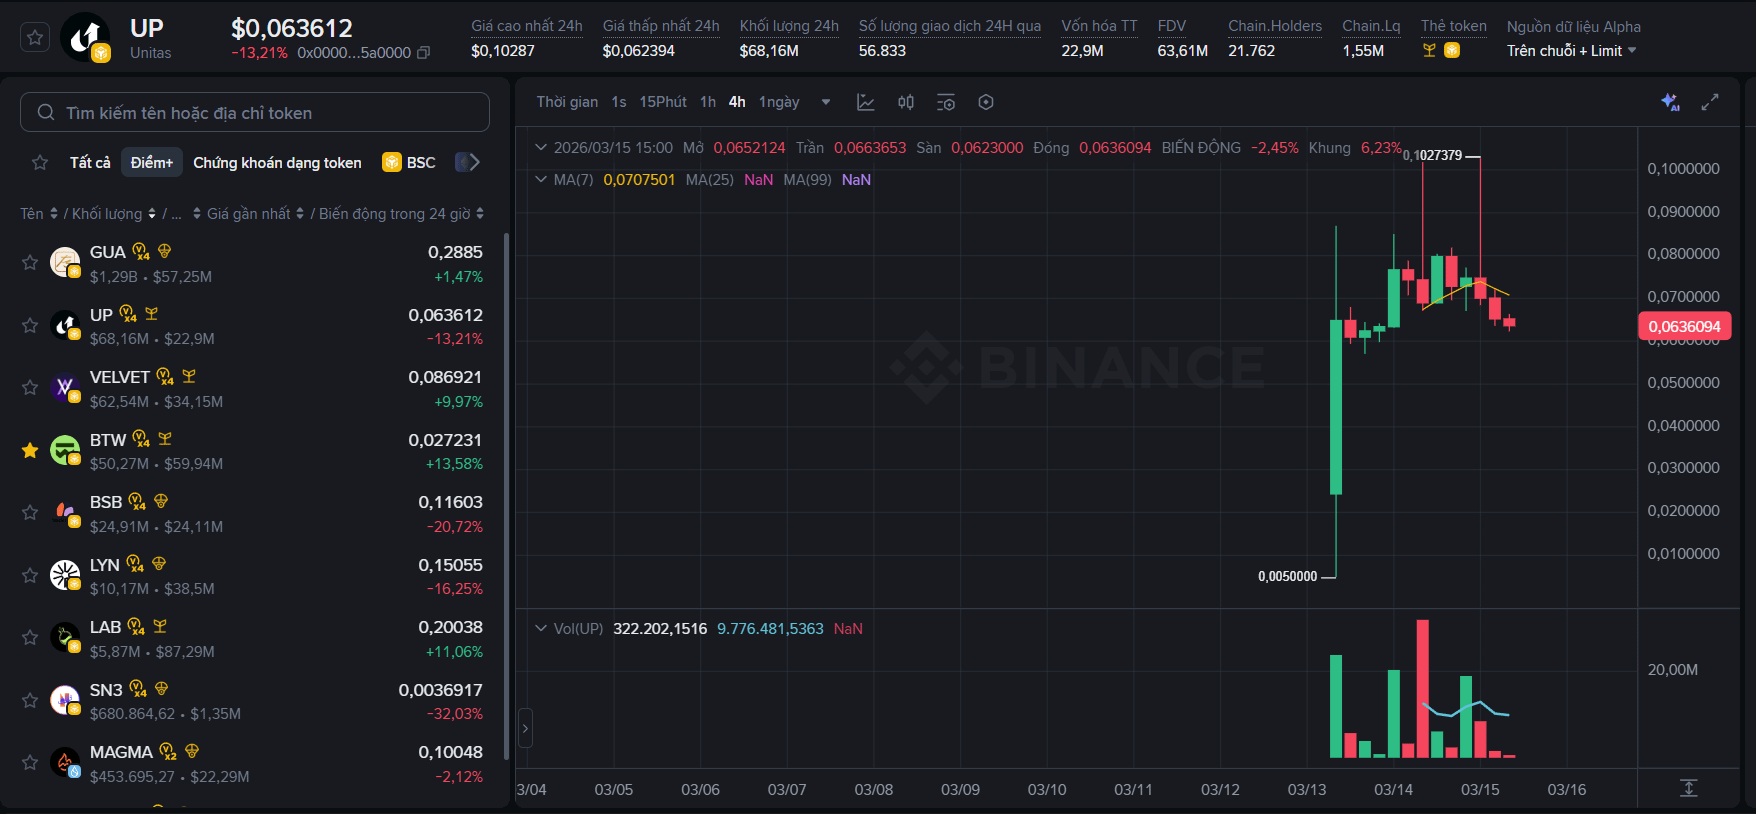Select the 4h time interval

(x=737, y=102)
